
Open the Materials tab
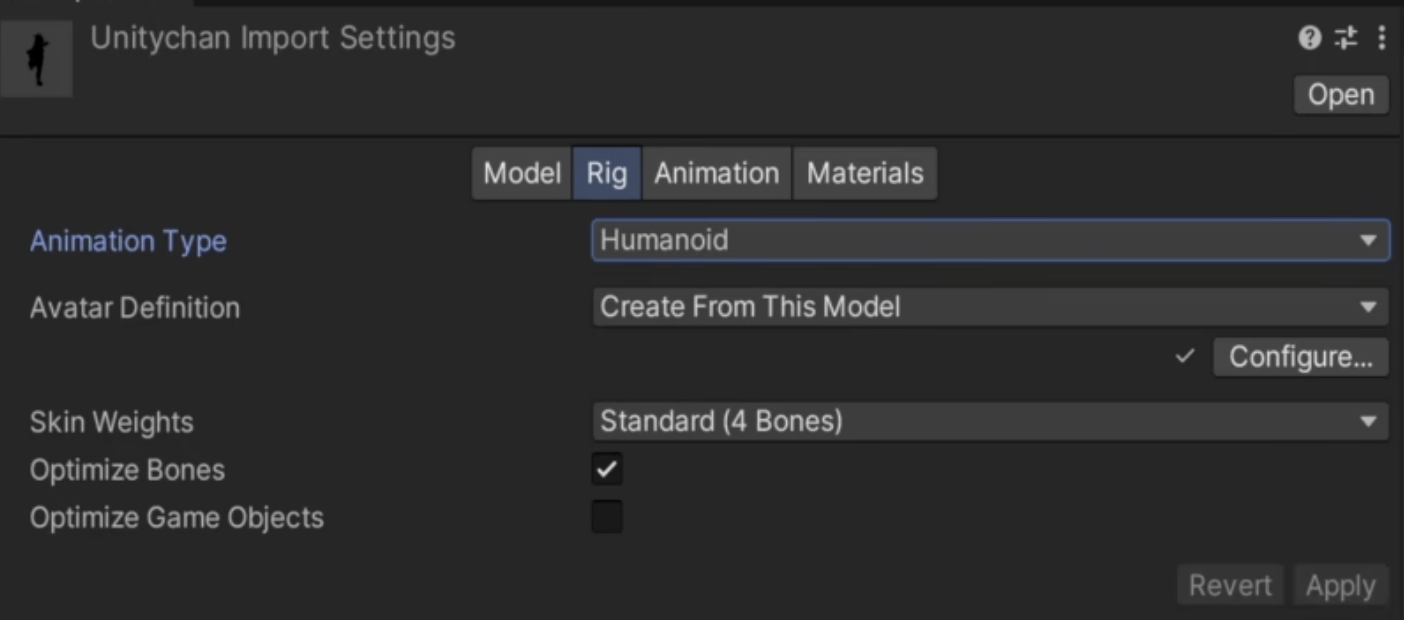click(x=865, y=174)
